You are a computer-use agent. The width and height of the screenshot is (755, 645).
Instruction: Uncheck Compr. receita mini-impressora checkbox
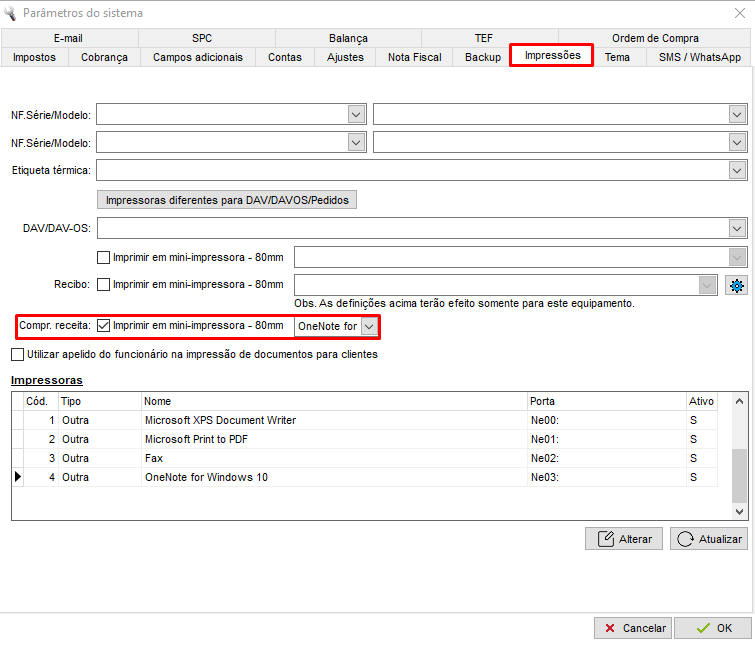103,326
